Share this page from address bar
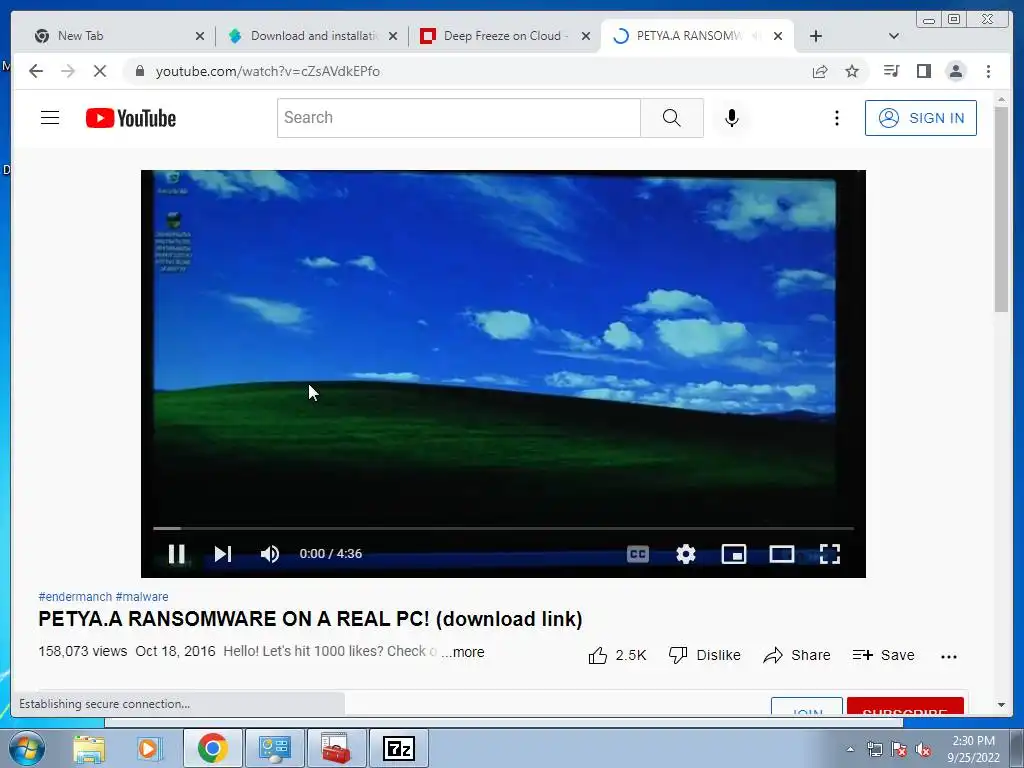The image size is (1024, 768). click(820, 71)
